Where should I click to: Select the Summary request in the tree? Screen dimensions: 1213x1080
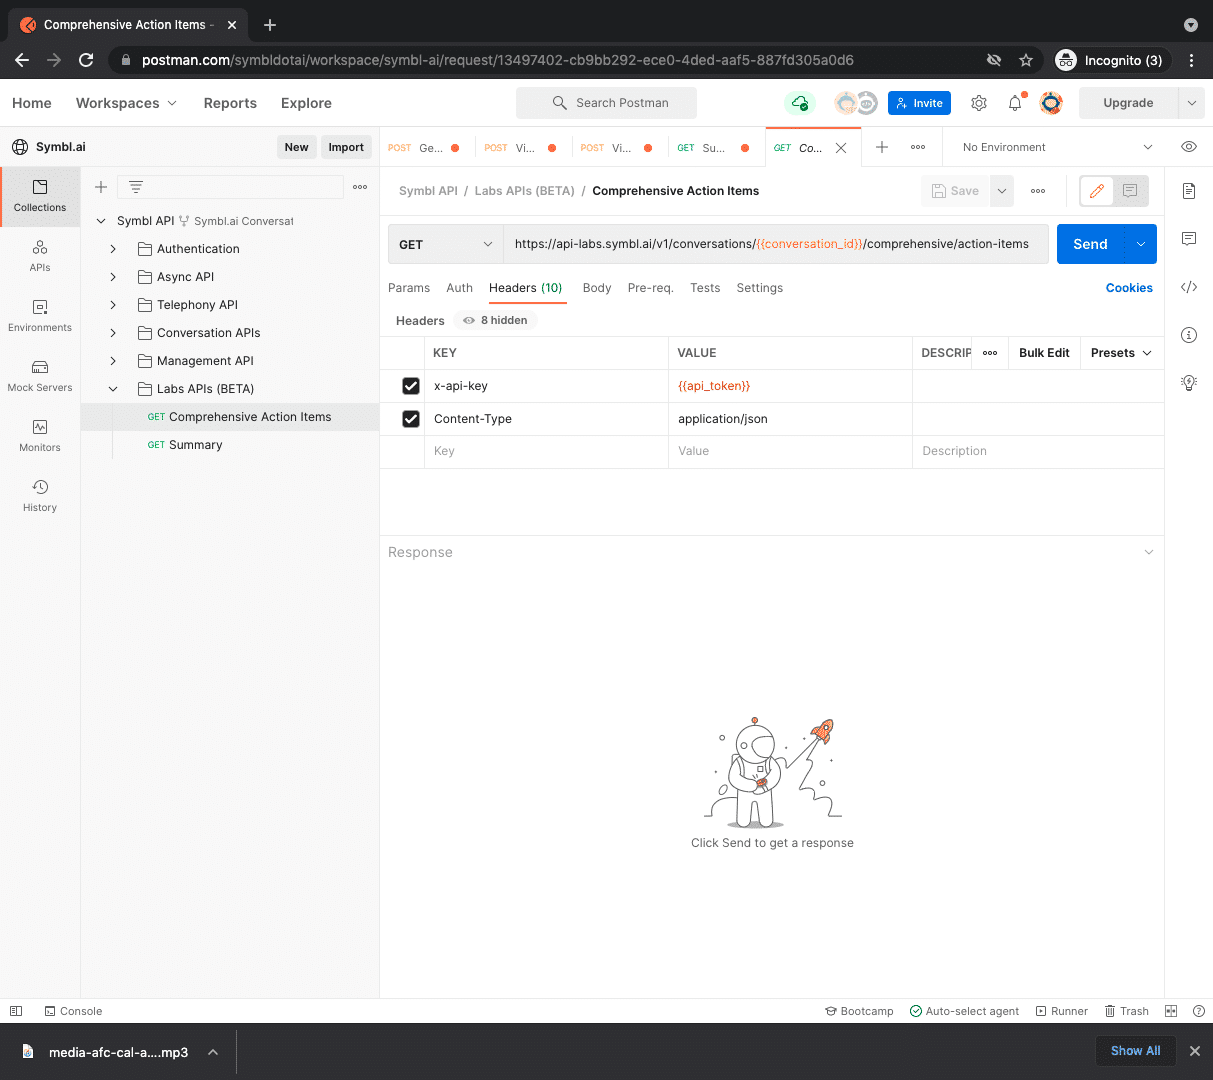pos(195,445)
